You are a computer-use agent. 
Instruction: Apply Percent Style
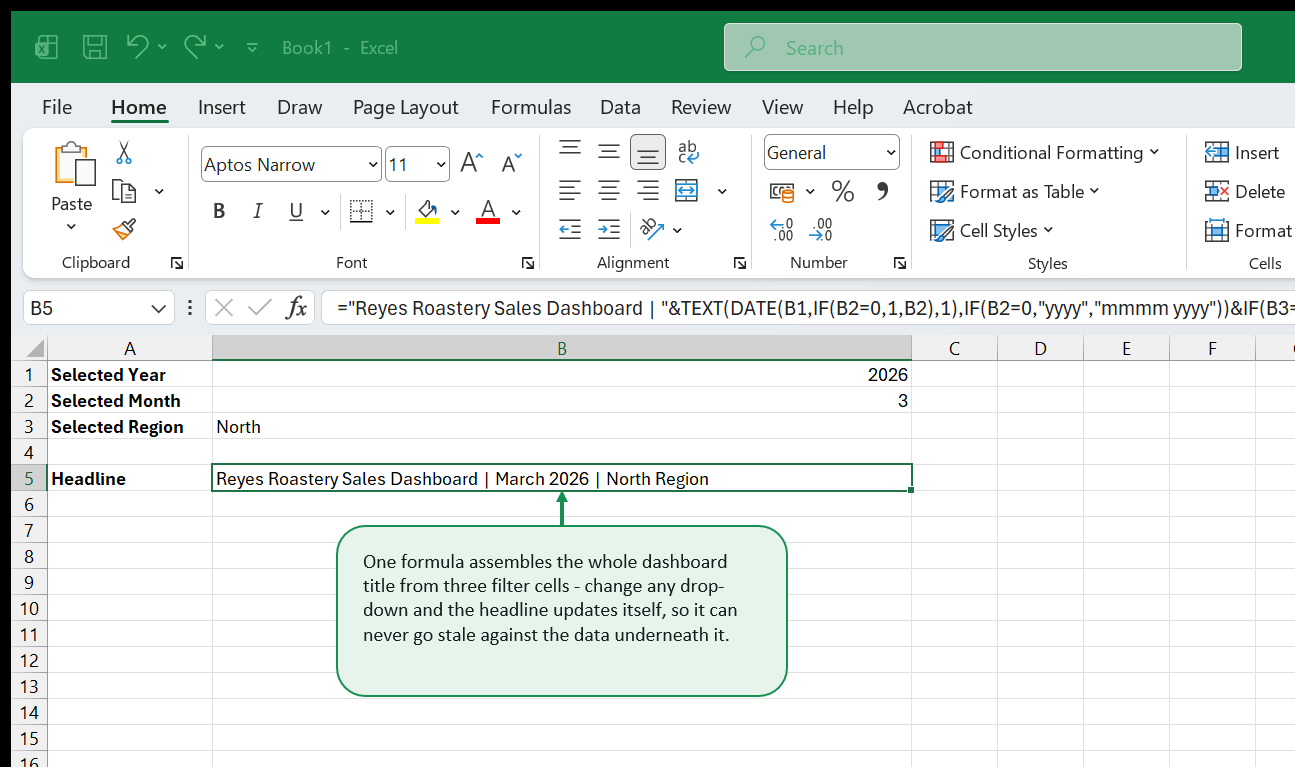pos(843,191)
